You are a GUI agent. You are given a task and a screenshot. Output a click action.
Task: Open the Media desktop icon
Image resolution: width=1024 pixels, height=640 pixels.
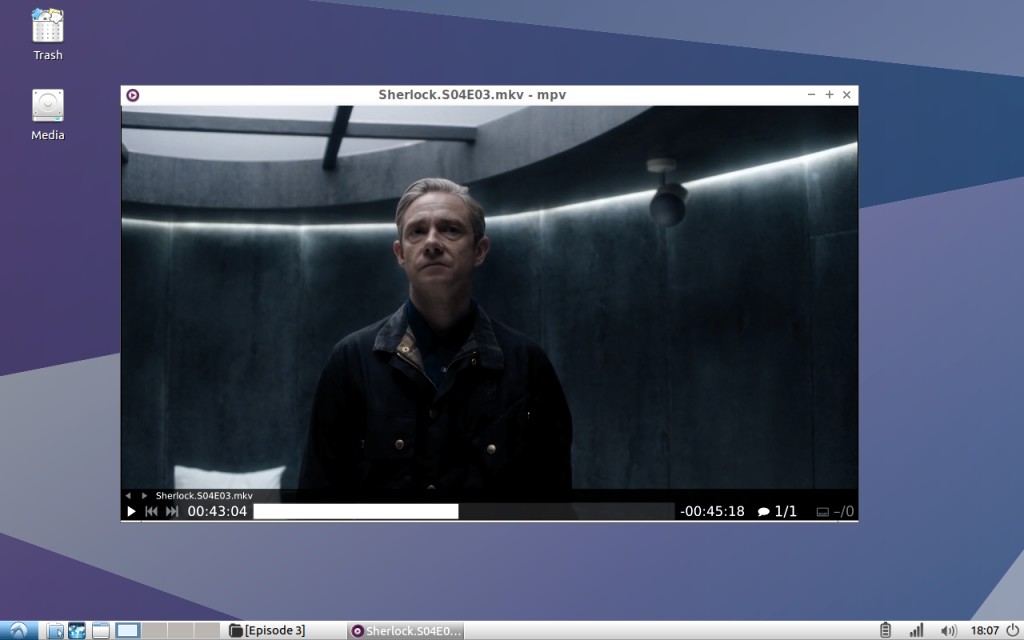pos(48,115)
